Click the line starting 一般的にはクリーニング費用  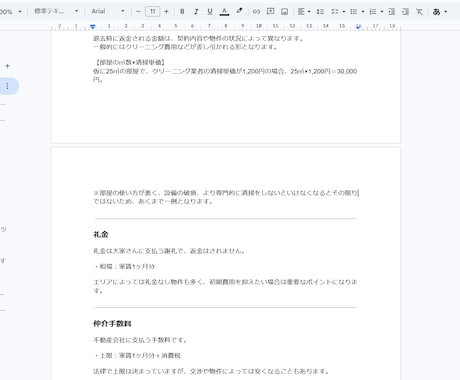pos(185,47)
